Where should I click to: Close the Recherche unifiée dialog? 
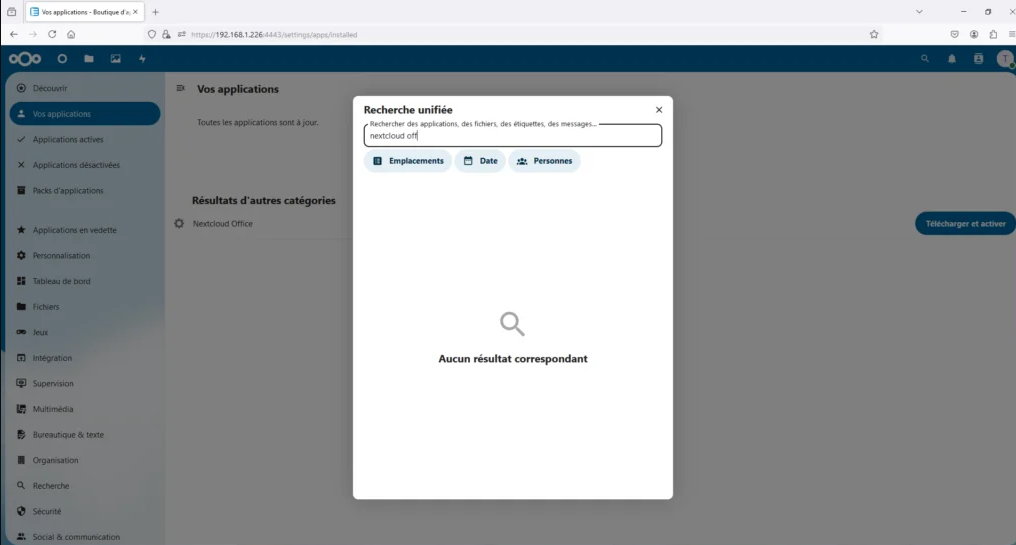(x=658, y=110)
